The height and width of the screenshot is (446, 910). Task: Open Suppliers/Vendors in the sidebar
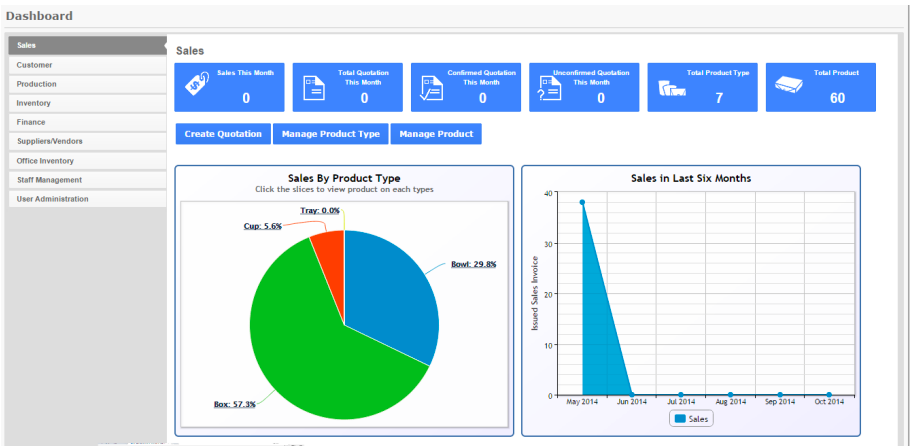(x=86, y=141)
